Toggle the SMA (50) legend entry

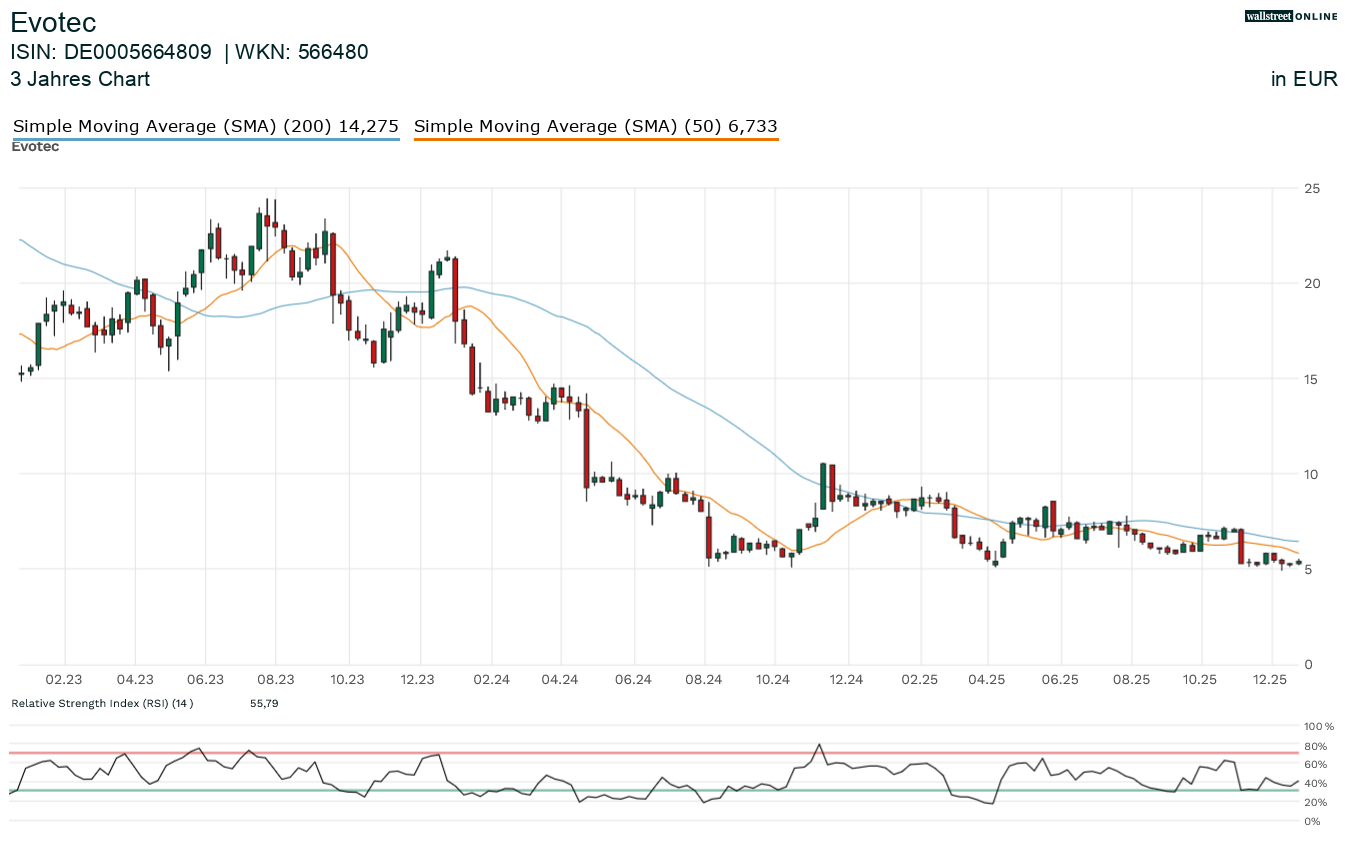595,127
